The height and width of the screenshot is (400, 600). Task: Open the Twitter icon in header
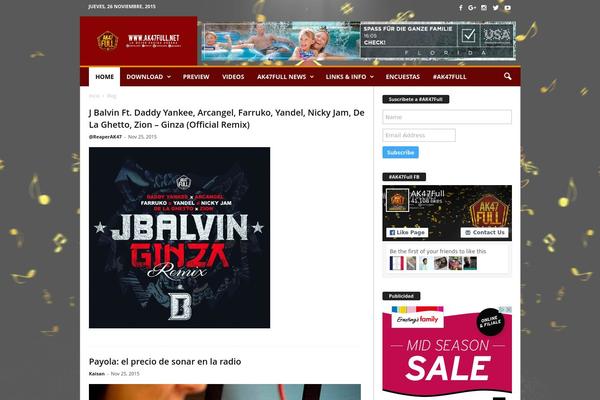tap(496, 8)
